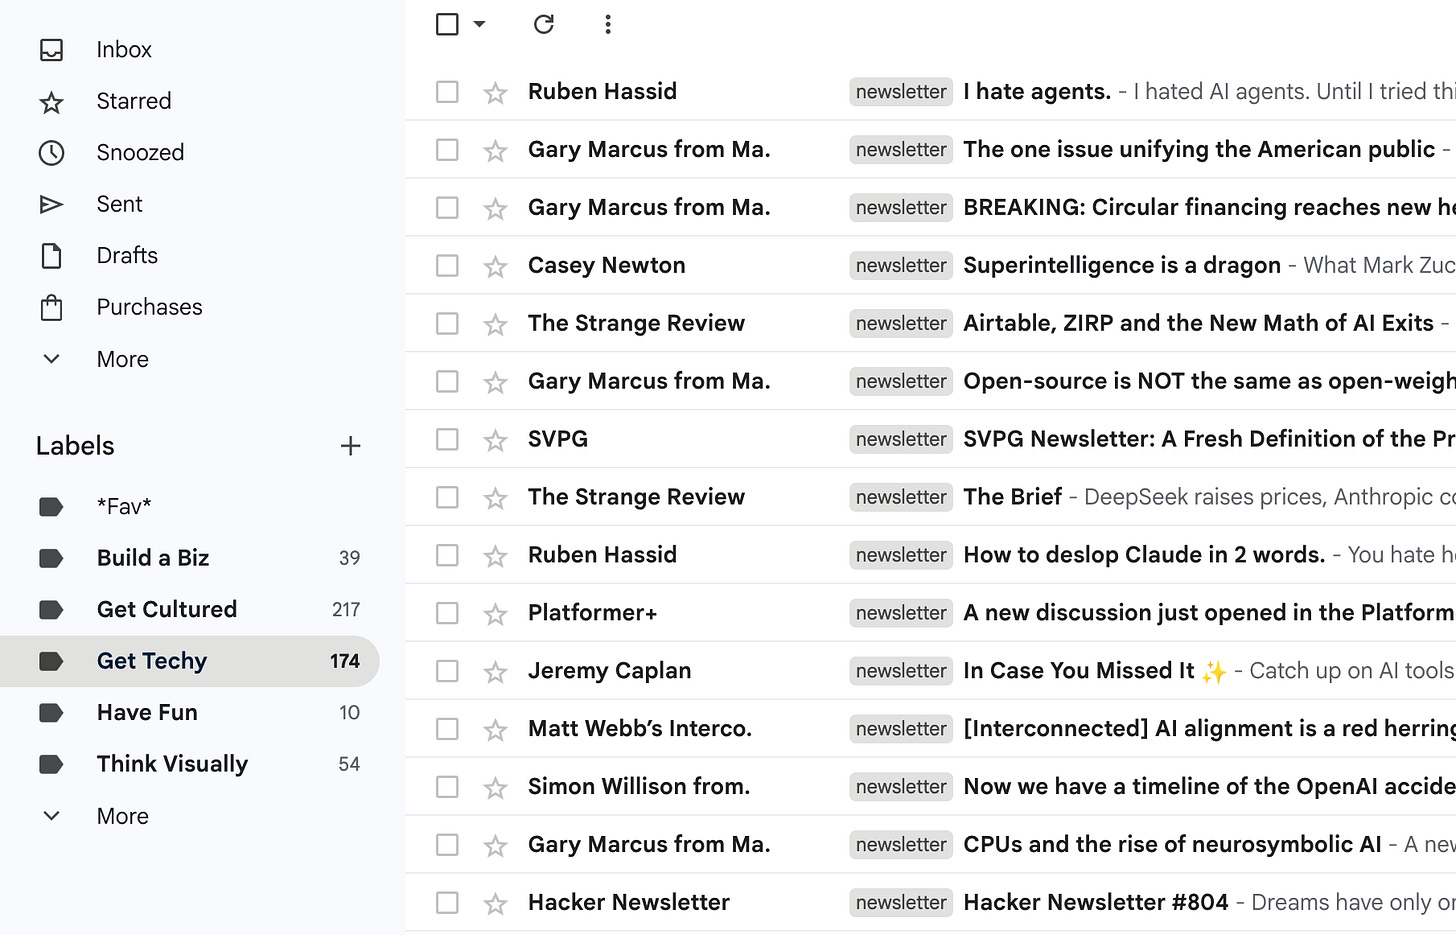The width and height of the screenshot is (1456, 935).
Task: Open 'Hacker Newsletter #804' email
Action: [x=1096, y=903]
